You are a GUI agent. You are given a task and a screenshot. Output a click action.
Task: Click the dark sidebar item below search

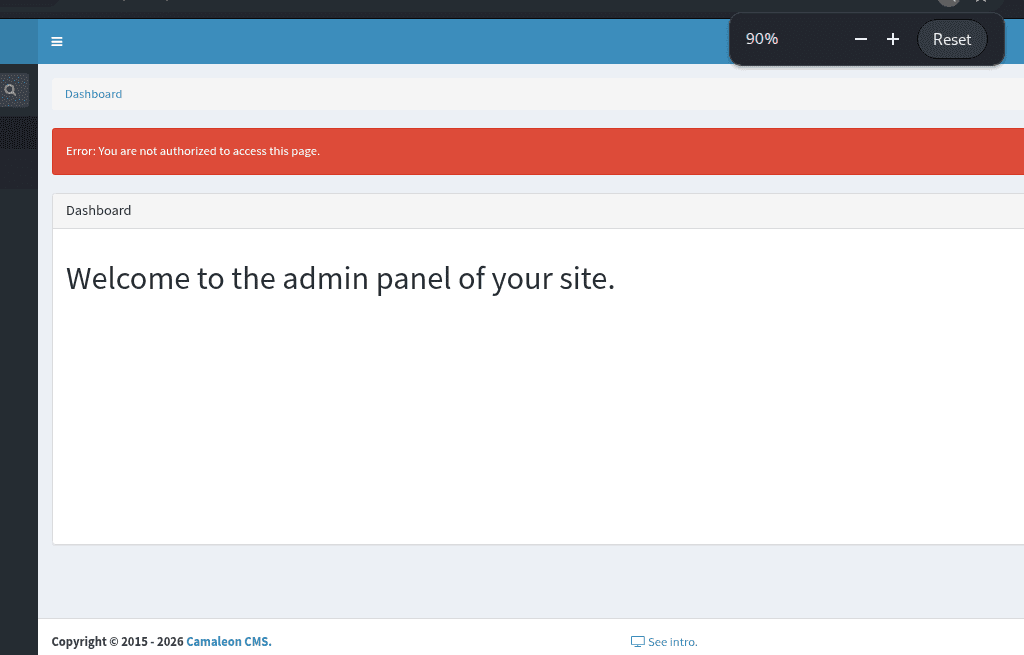tap(18, 133)
